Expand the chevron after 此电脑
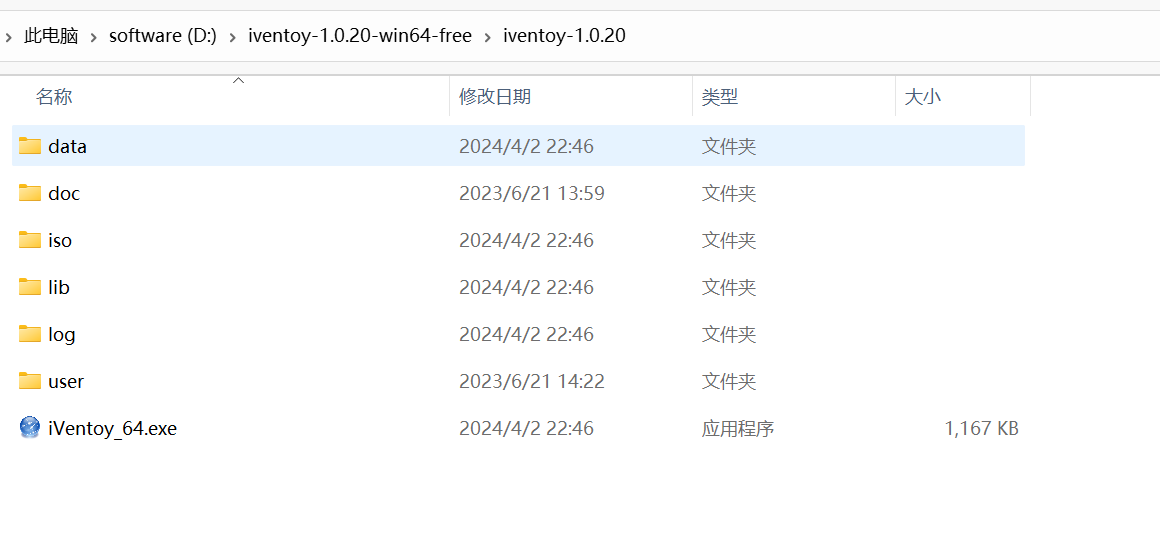The image size is (1160, 534). tap(94, 36)
